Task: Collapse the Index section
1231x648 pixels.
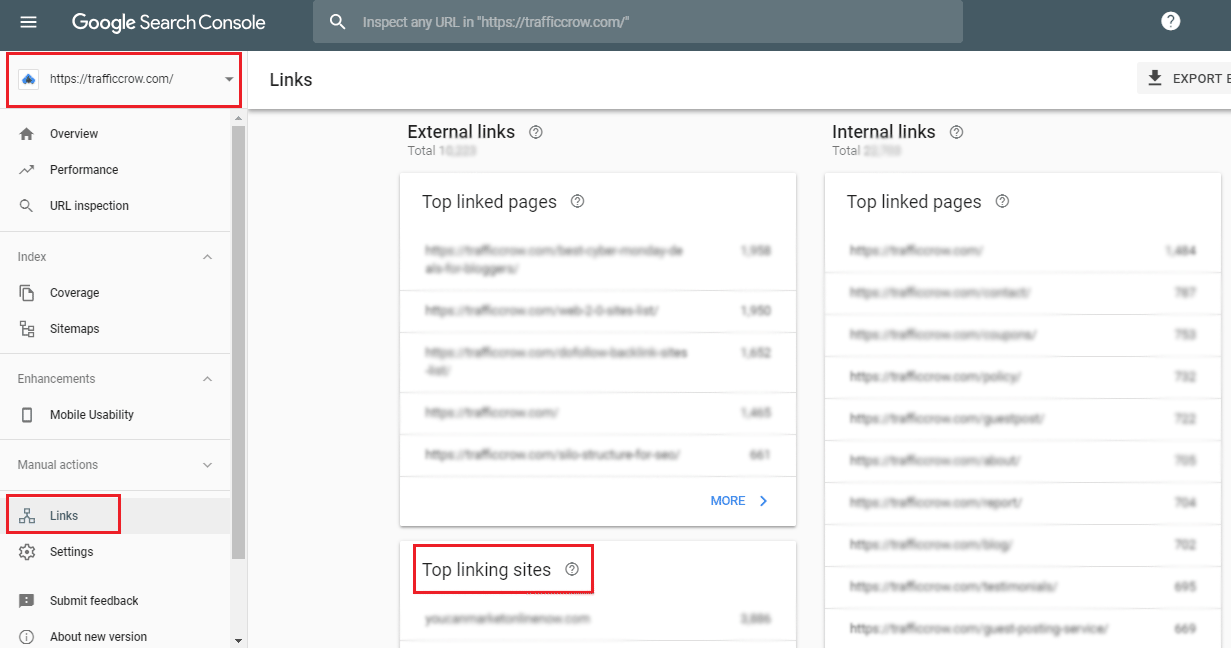Action: click(x=208, y=257)
